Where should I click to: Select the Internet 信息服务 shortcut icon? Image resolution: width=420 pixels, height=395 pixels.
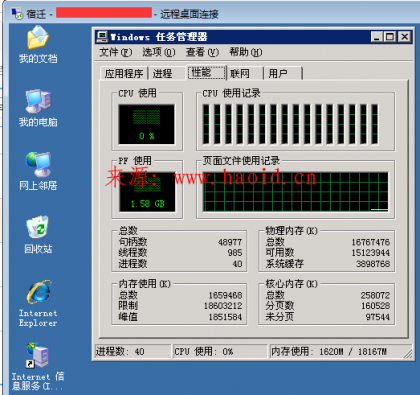pyautogui.click(x=37, y=367)
